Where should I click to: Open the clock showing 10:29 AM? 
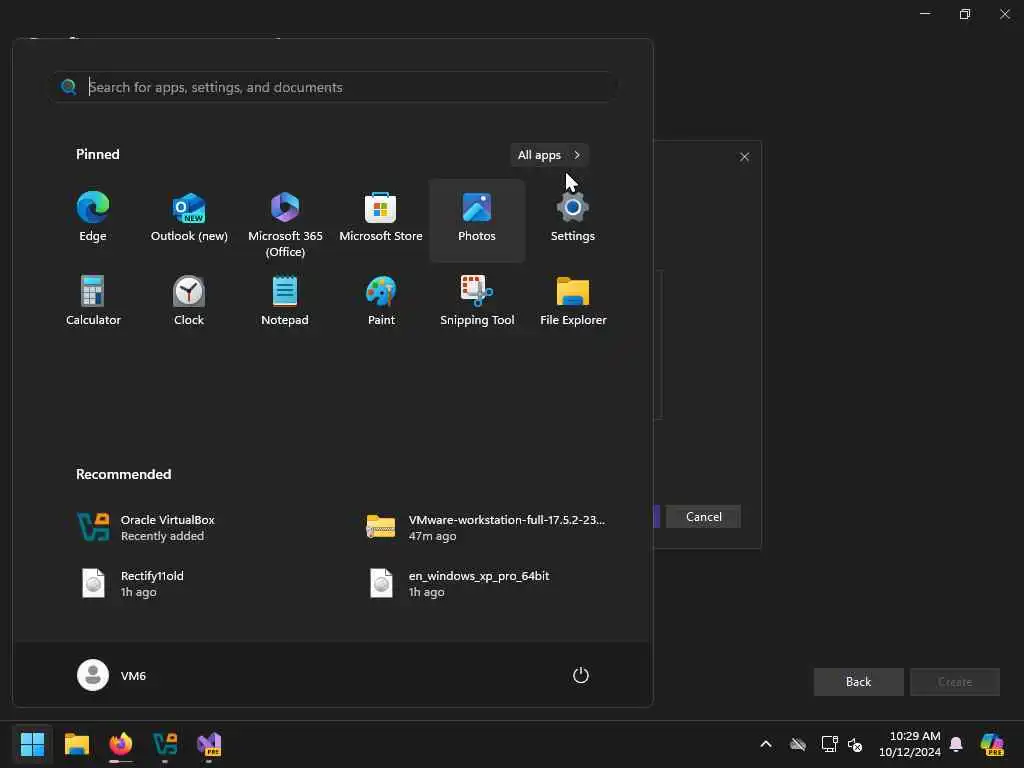coord(910,744)
